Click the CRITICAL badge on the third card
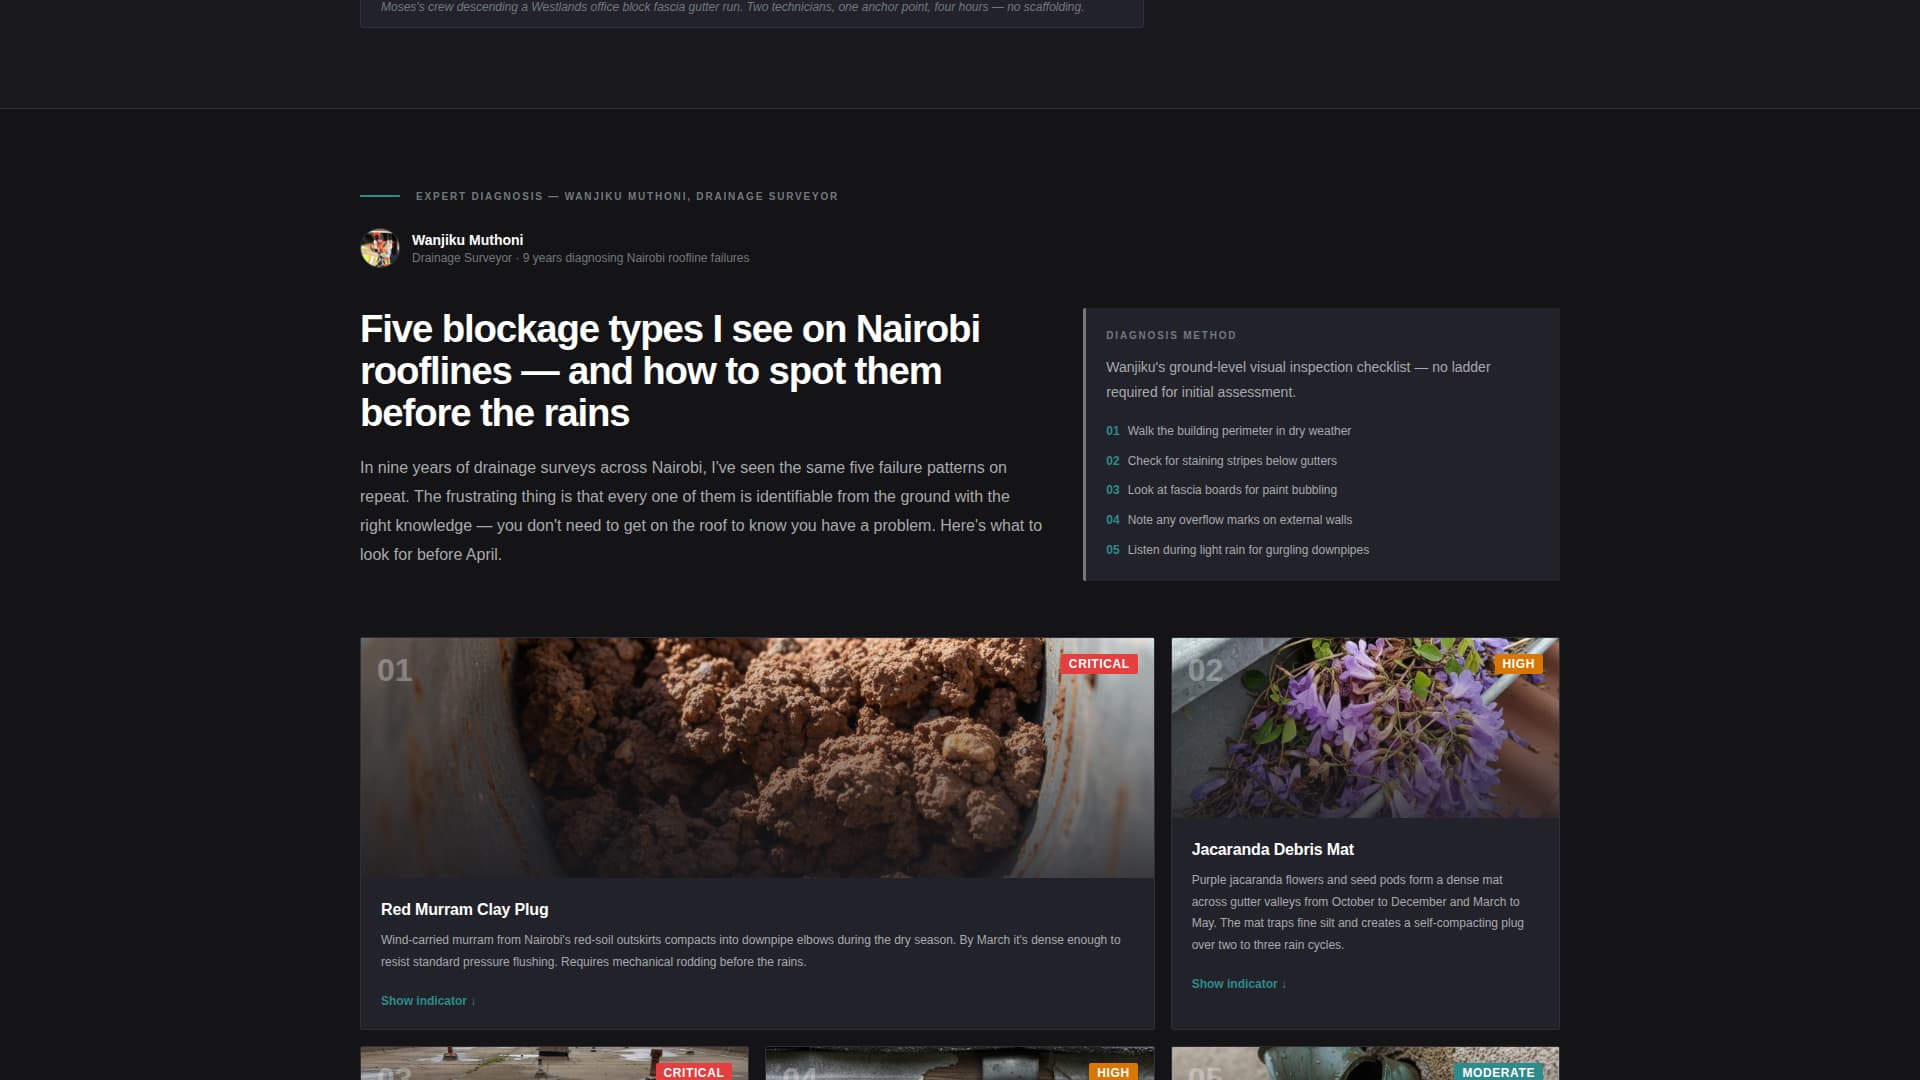1920x1080 pixels. (693, 1072)
